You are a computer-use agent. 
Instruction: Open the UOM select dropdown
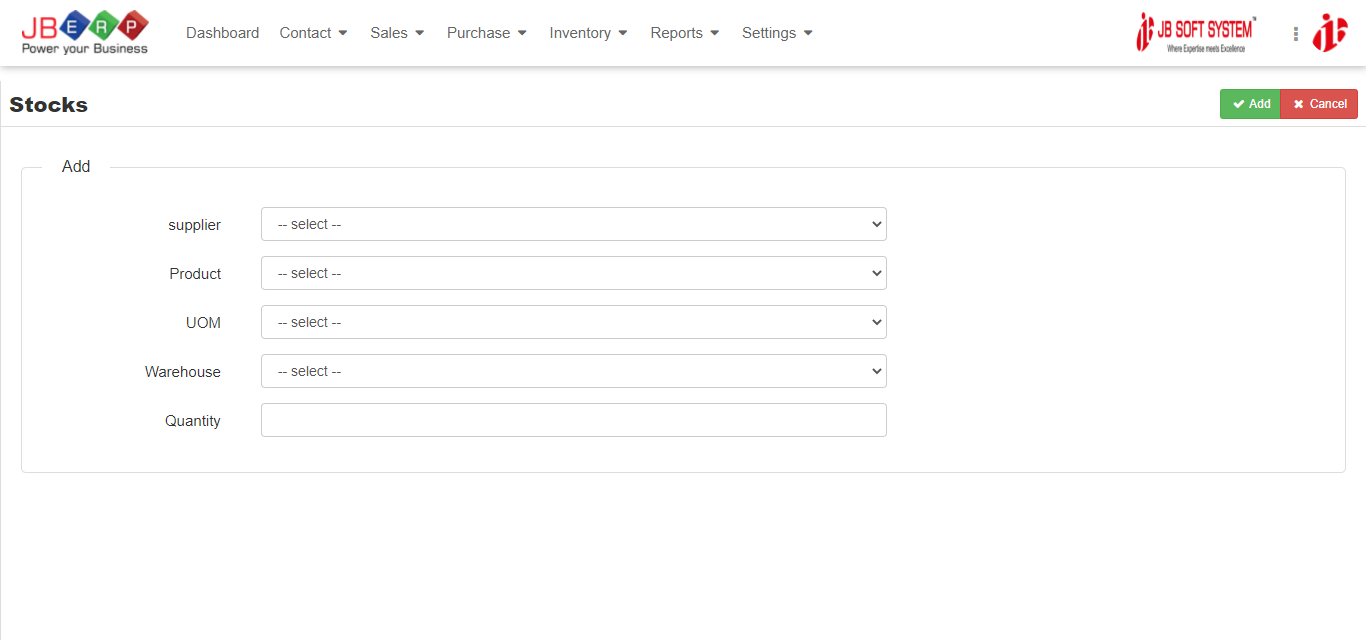click(x=574, y=322)
